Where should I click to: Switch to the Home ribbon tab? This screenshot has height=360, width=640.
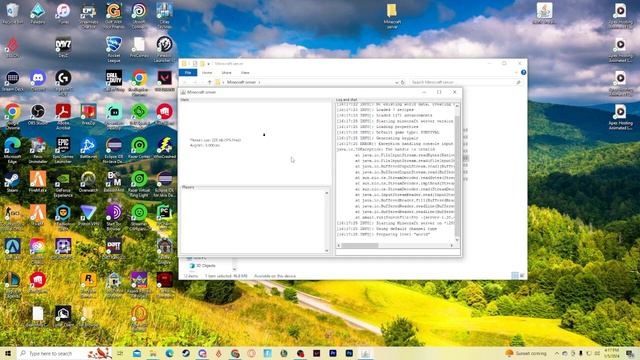pyautogui.click(x=207, y=73)
